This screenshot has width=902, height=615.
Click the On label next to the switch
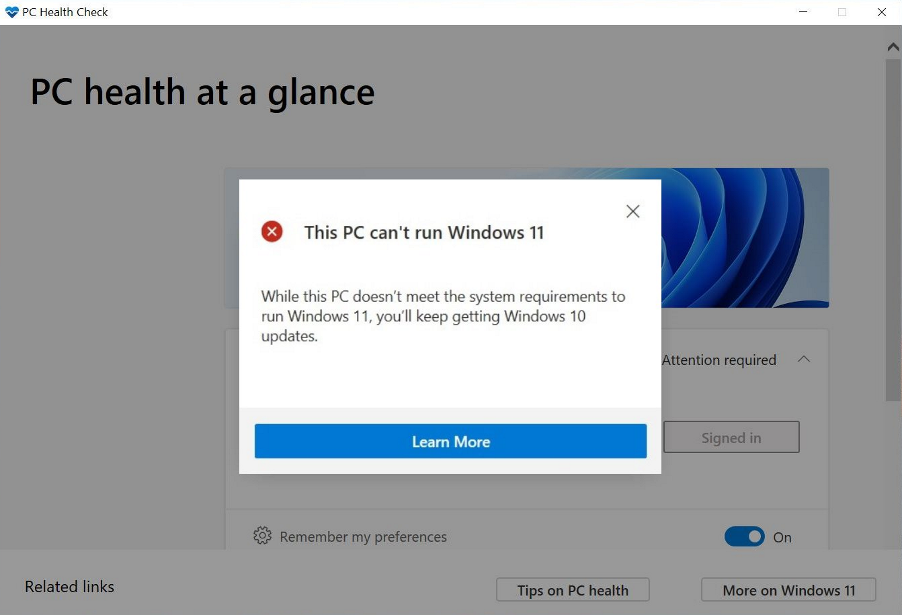tap(782, 537)
